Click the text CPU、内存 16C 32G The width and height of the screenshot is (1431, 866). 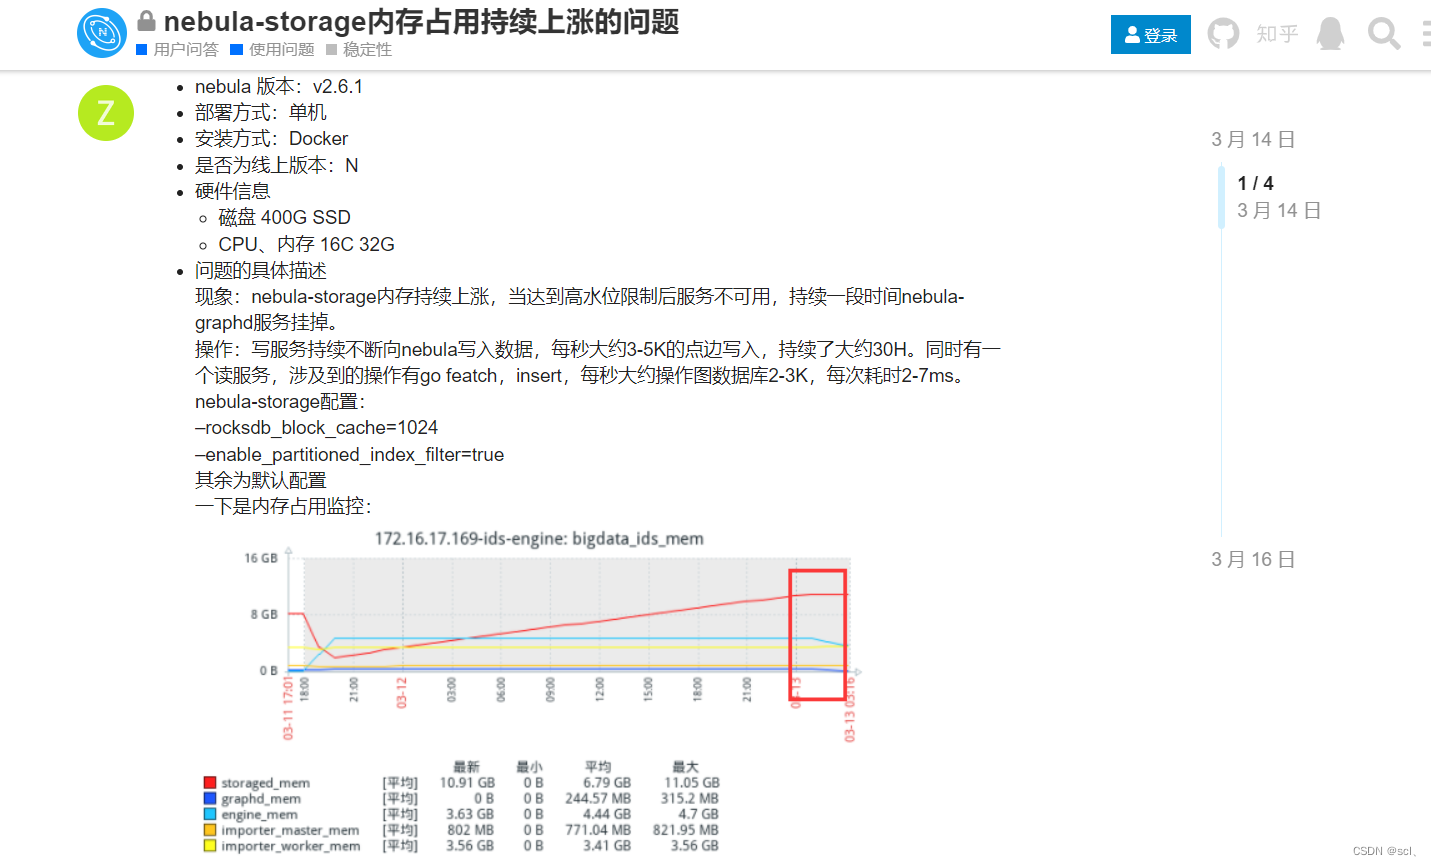tap(307, 245)
